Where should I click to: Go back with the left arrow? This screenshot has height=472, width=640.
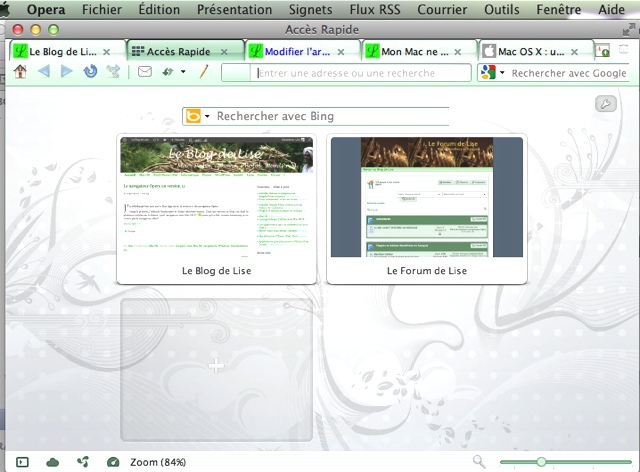[43, 72]
